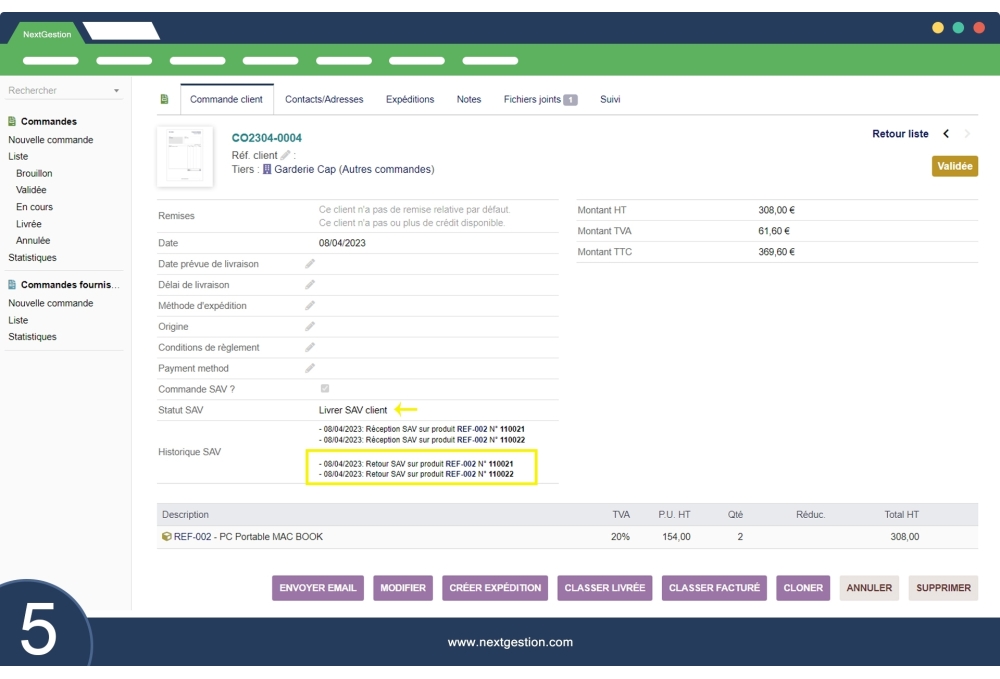This screenshot has height=679, width=1000.
Task: Click the Origine edit pencil icon
Action: tap(310, 327)
